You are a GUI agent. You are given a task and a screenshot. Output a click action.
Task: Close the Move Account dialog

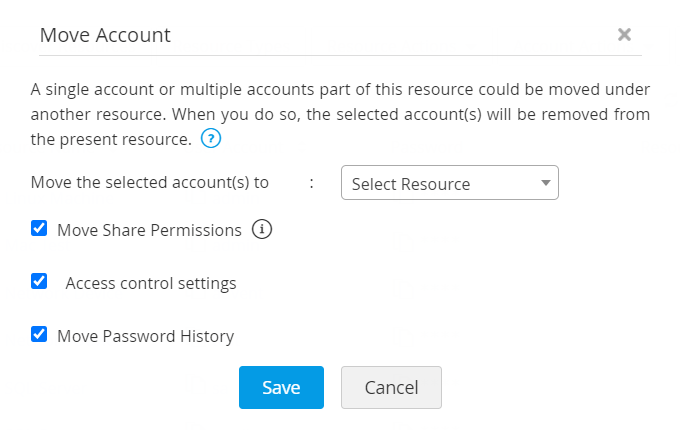pos(624,35)
